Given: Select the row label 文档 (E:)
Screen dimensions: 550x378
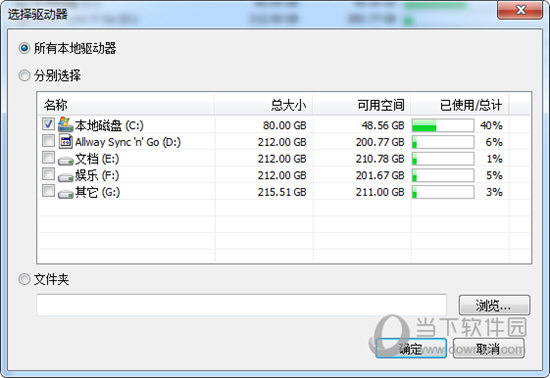Looking at the screenshot, I should 97,159.
